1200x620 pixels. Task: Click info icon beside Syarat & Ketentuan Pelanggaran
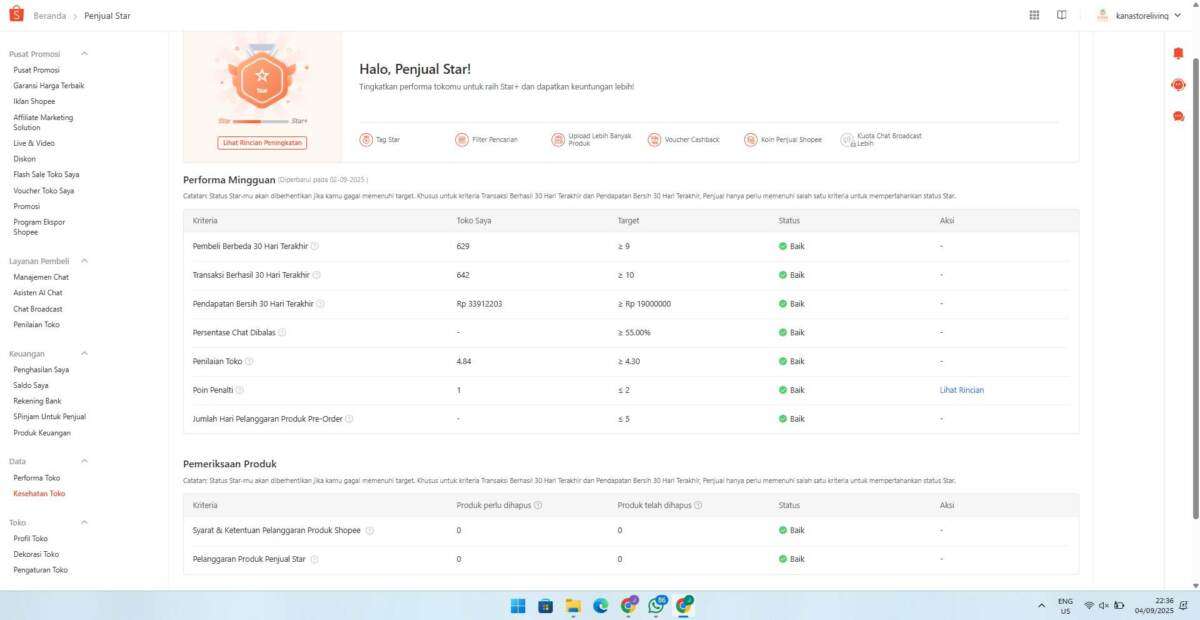(370, 531)
